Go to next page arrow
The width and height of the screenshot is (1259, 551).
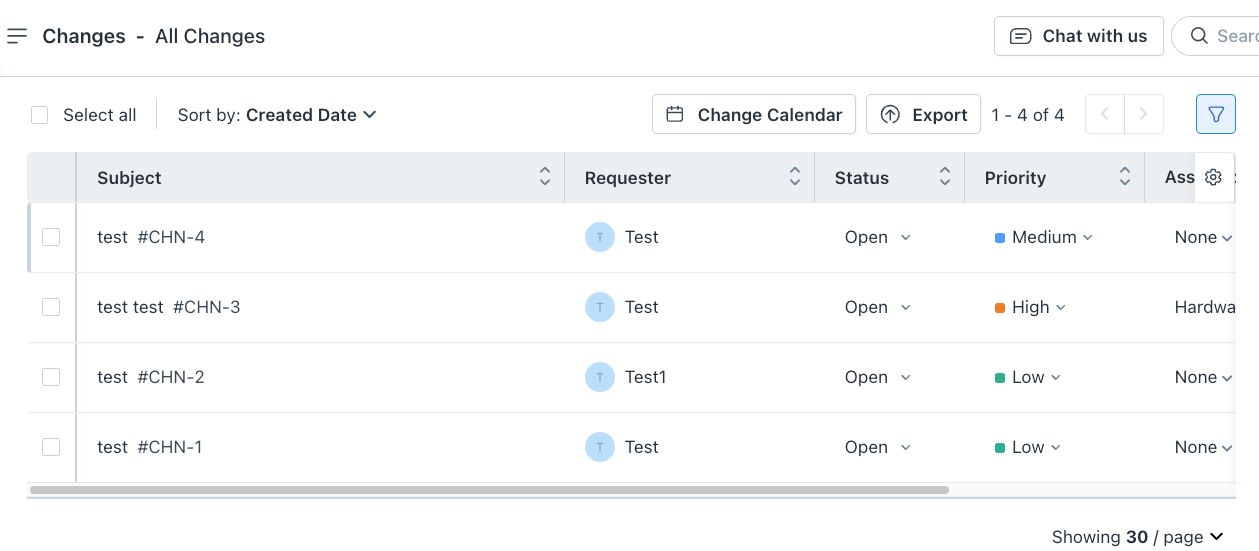coord(1144,115)
